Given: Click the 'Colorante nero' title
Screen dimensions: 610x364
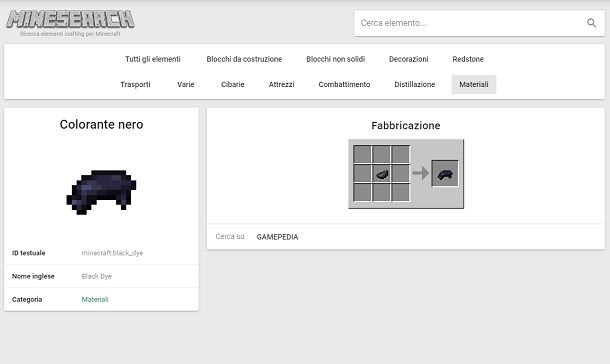Looking at the screenshot, I should [102, 124].
